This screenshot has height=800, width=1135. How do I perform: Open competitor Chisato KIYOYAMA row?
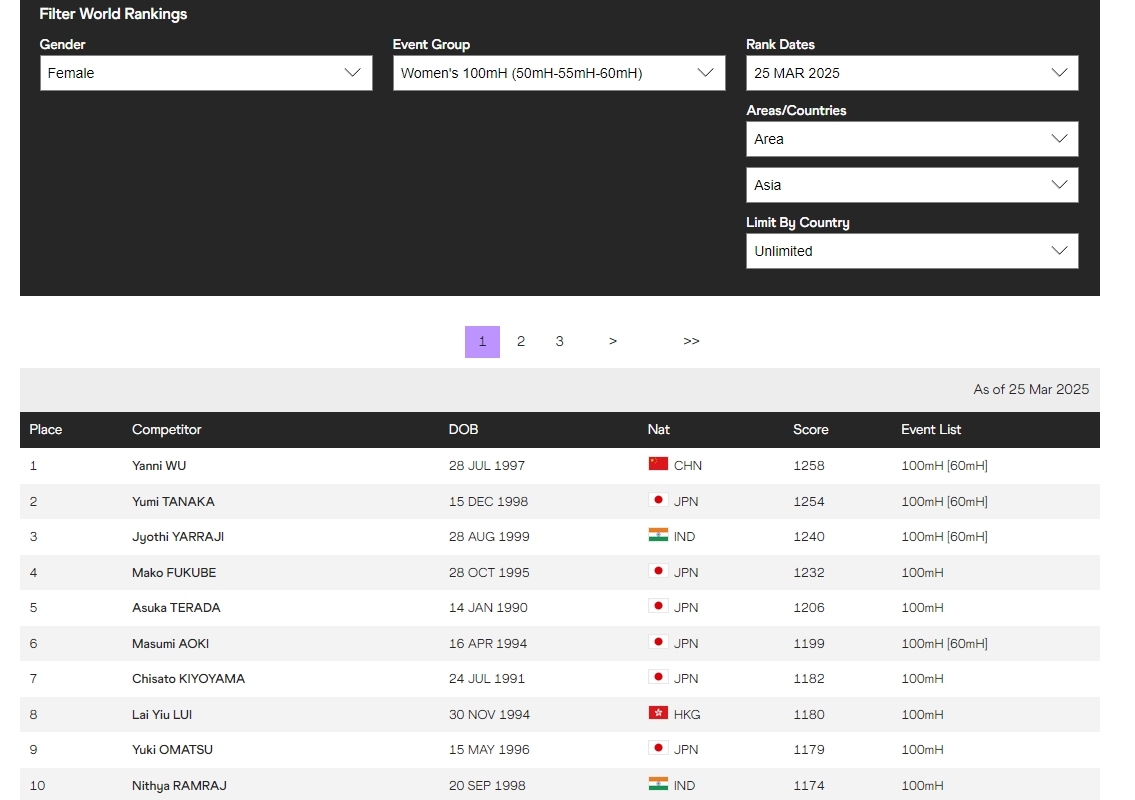560,679
